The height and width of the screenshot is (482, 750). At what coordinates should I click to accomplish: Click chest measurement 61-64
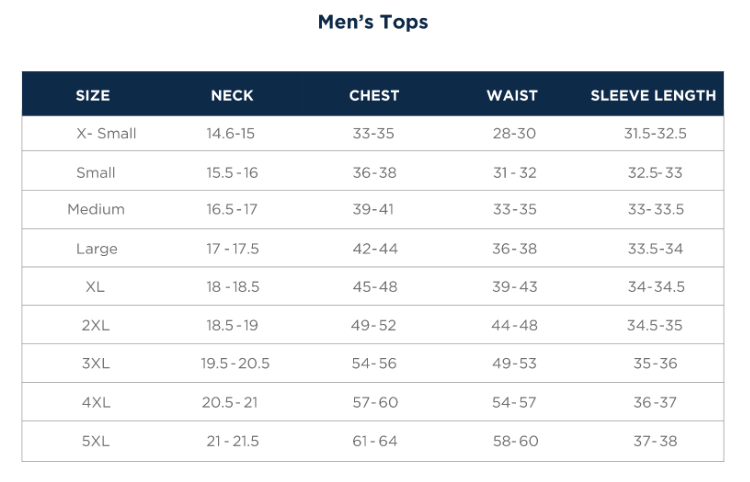(375, 441)
